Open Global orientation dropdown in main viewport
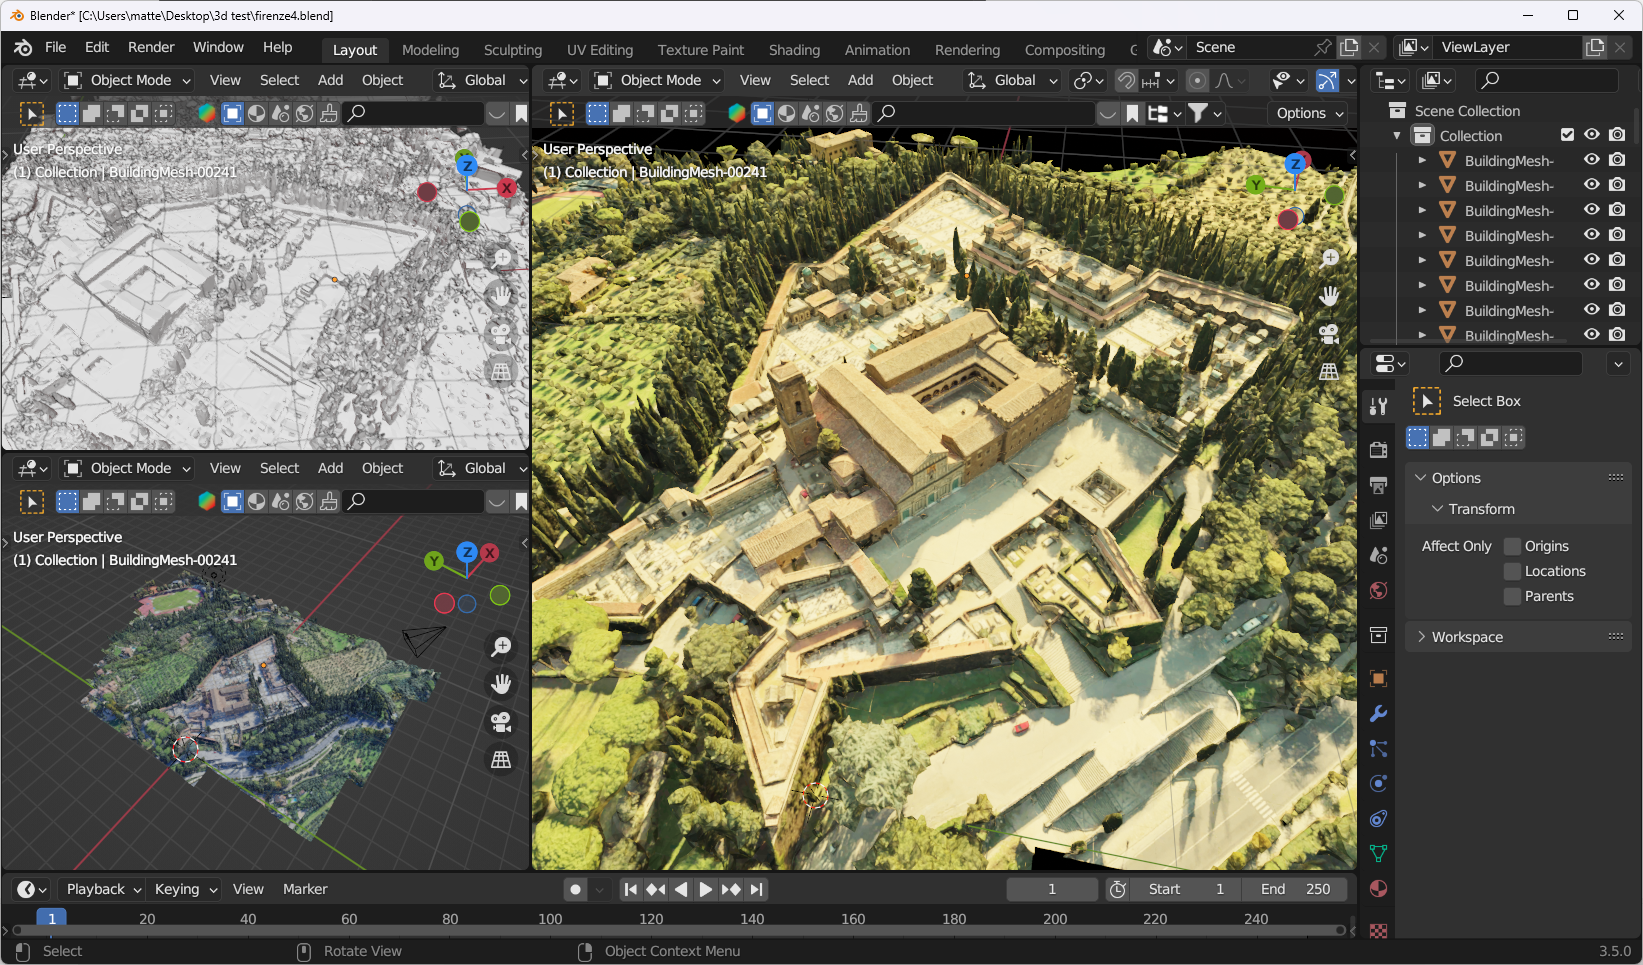 click(1012, 80)
